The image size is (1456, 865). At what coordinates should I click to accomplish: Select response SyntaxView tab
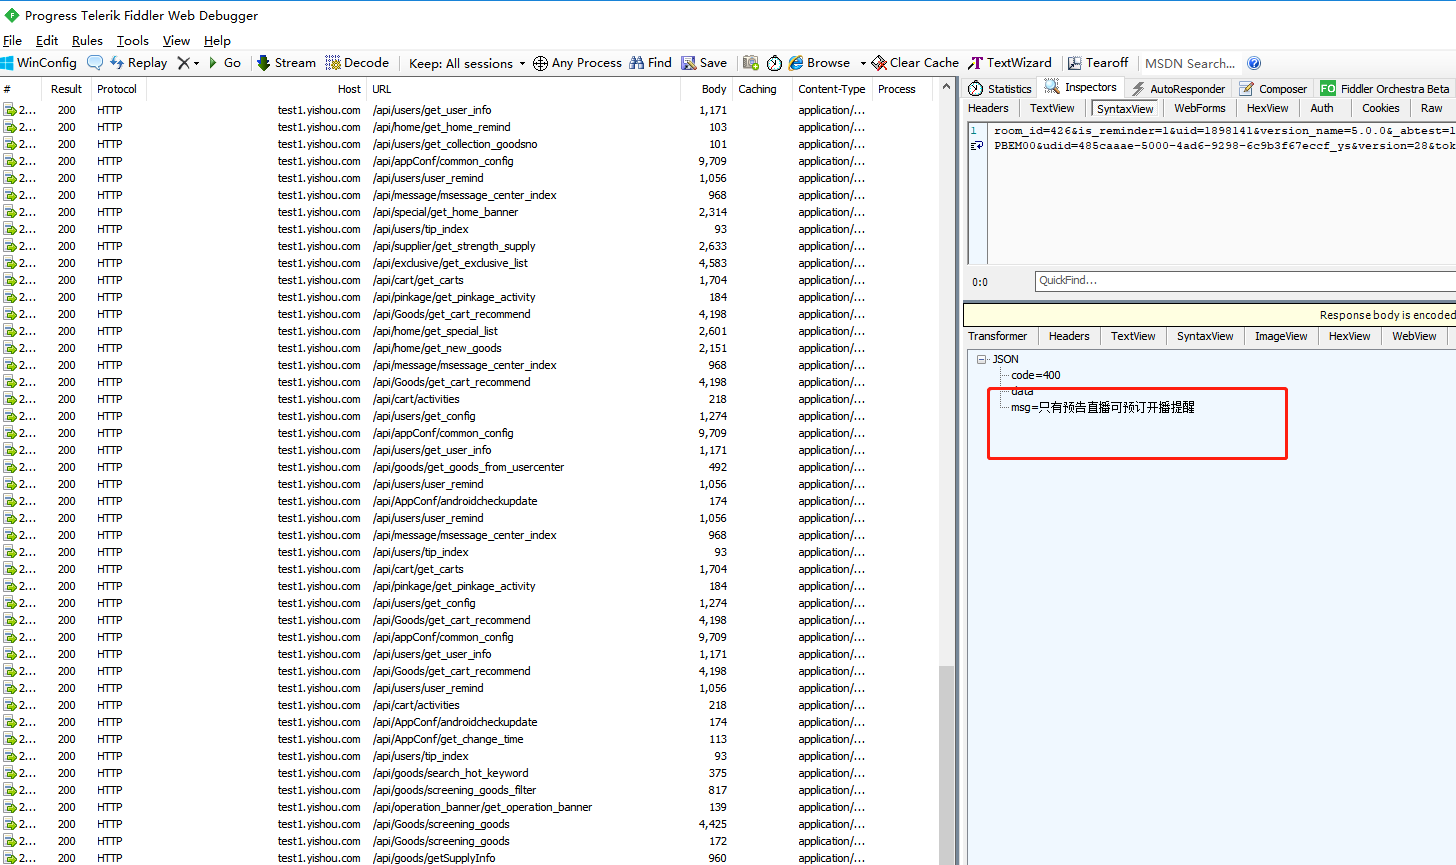[1205, 336]
